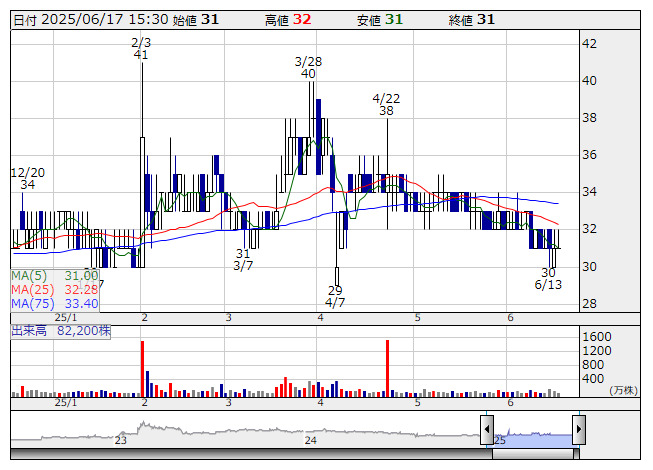This screenshot has height=470, width=653.
Task: Click the 高値 high price value 32
Action: click(302, 19)
